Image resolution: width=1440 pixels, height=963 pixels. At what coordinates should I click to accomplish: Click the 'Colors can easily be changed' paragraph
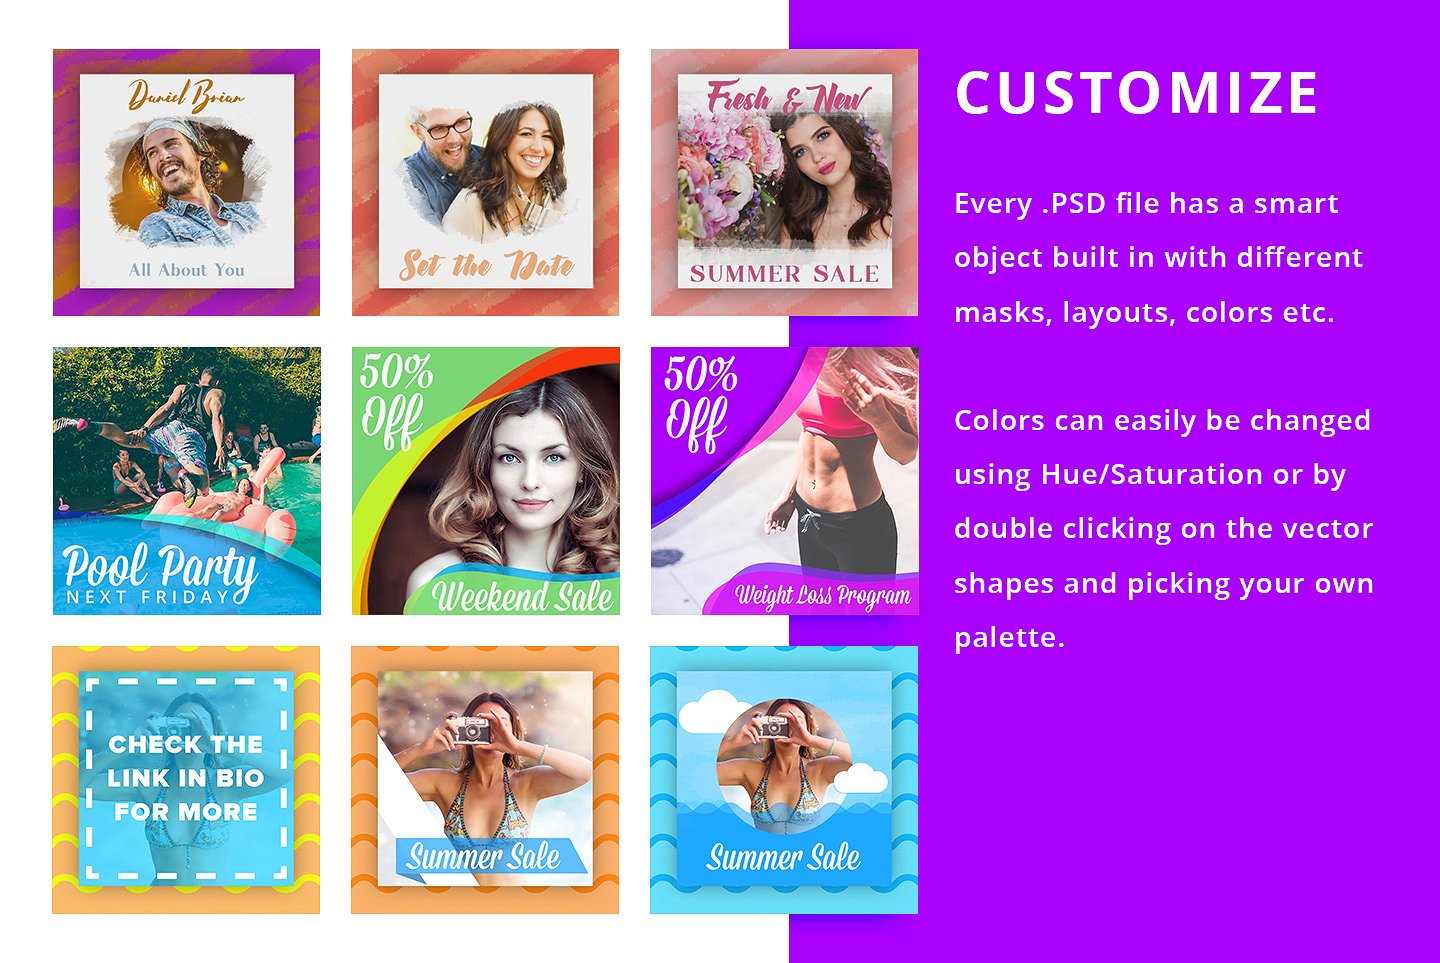(1164, 529)
